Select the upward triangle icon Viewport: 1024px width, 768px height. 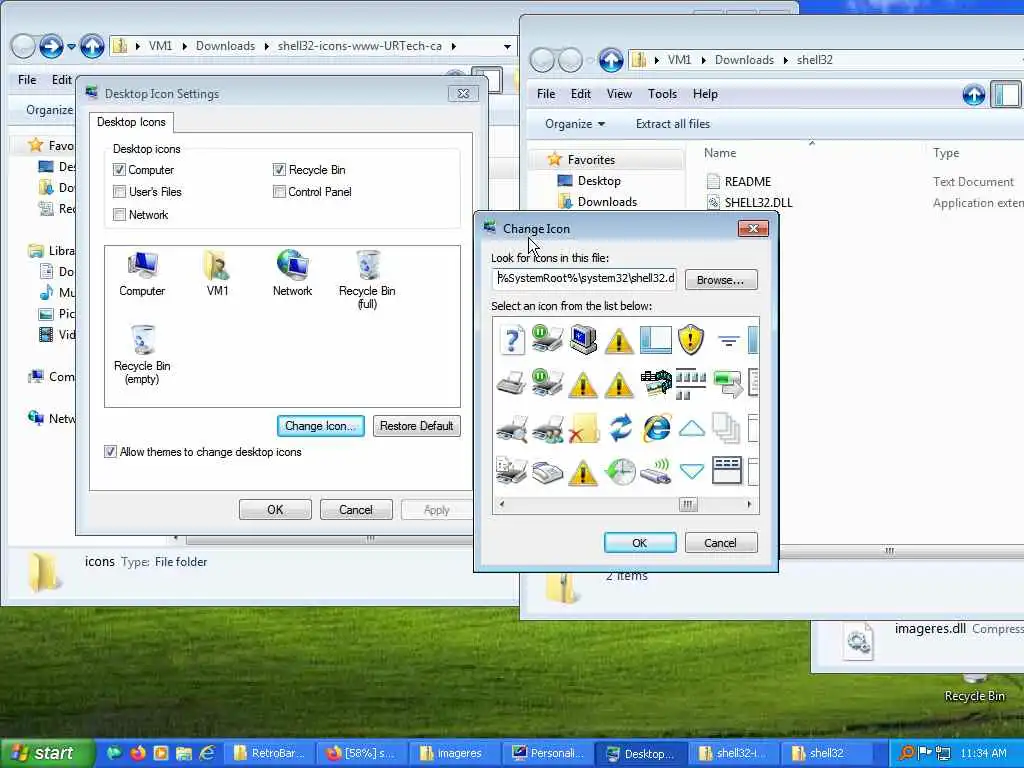pos(692,428)
